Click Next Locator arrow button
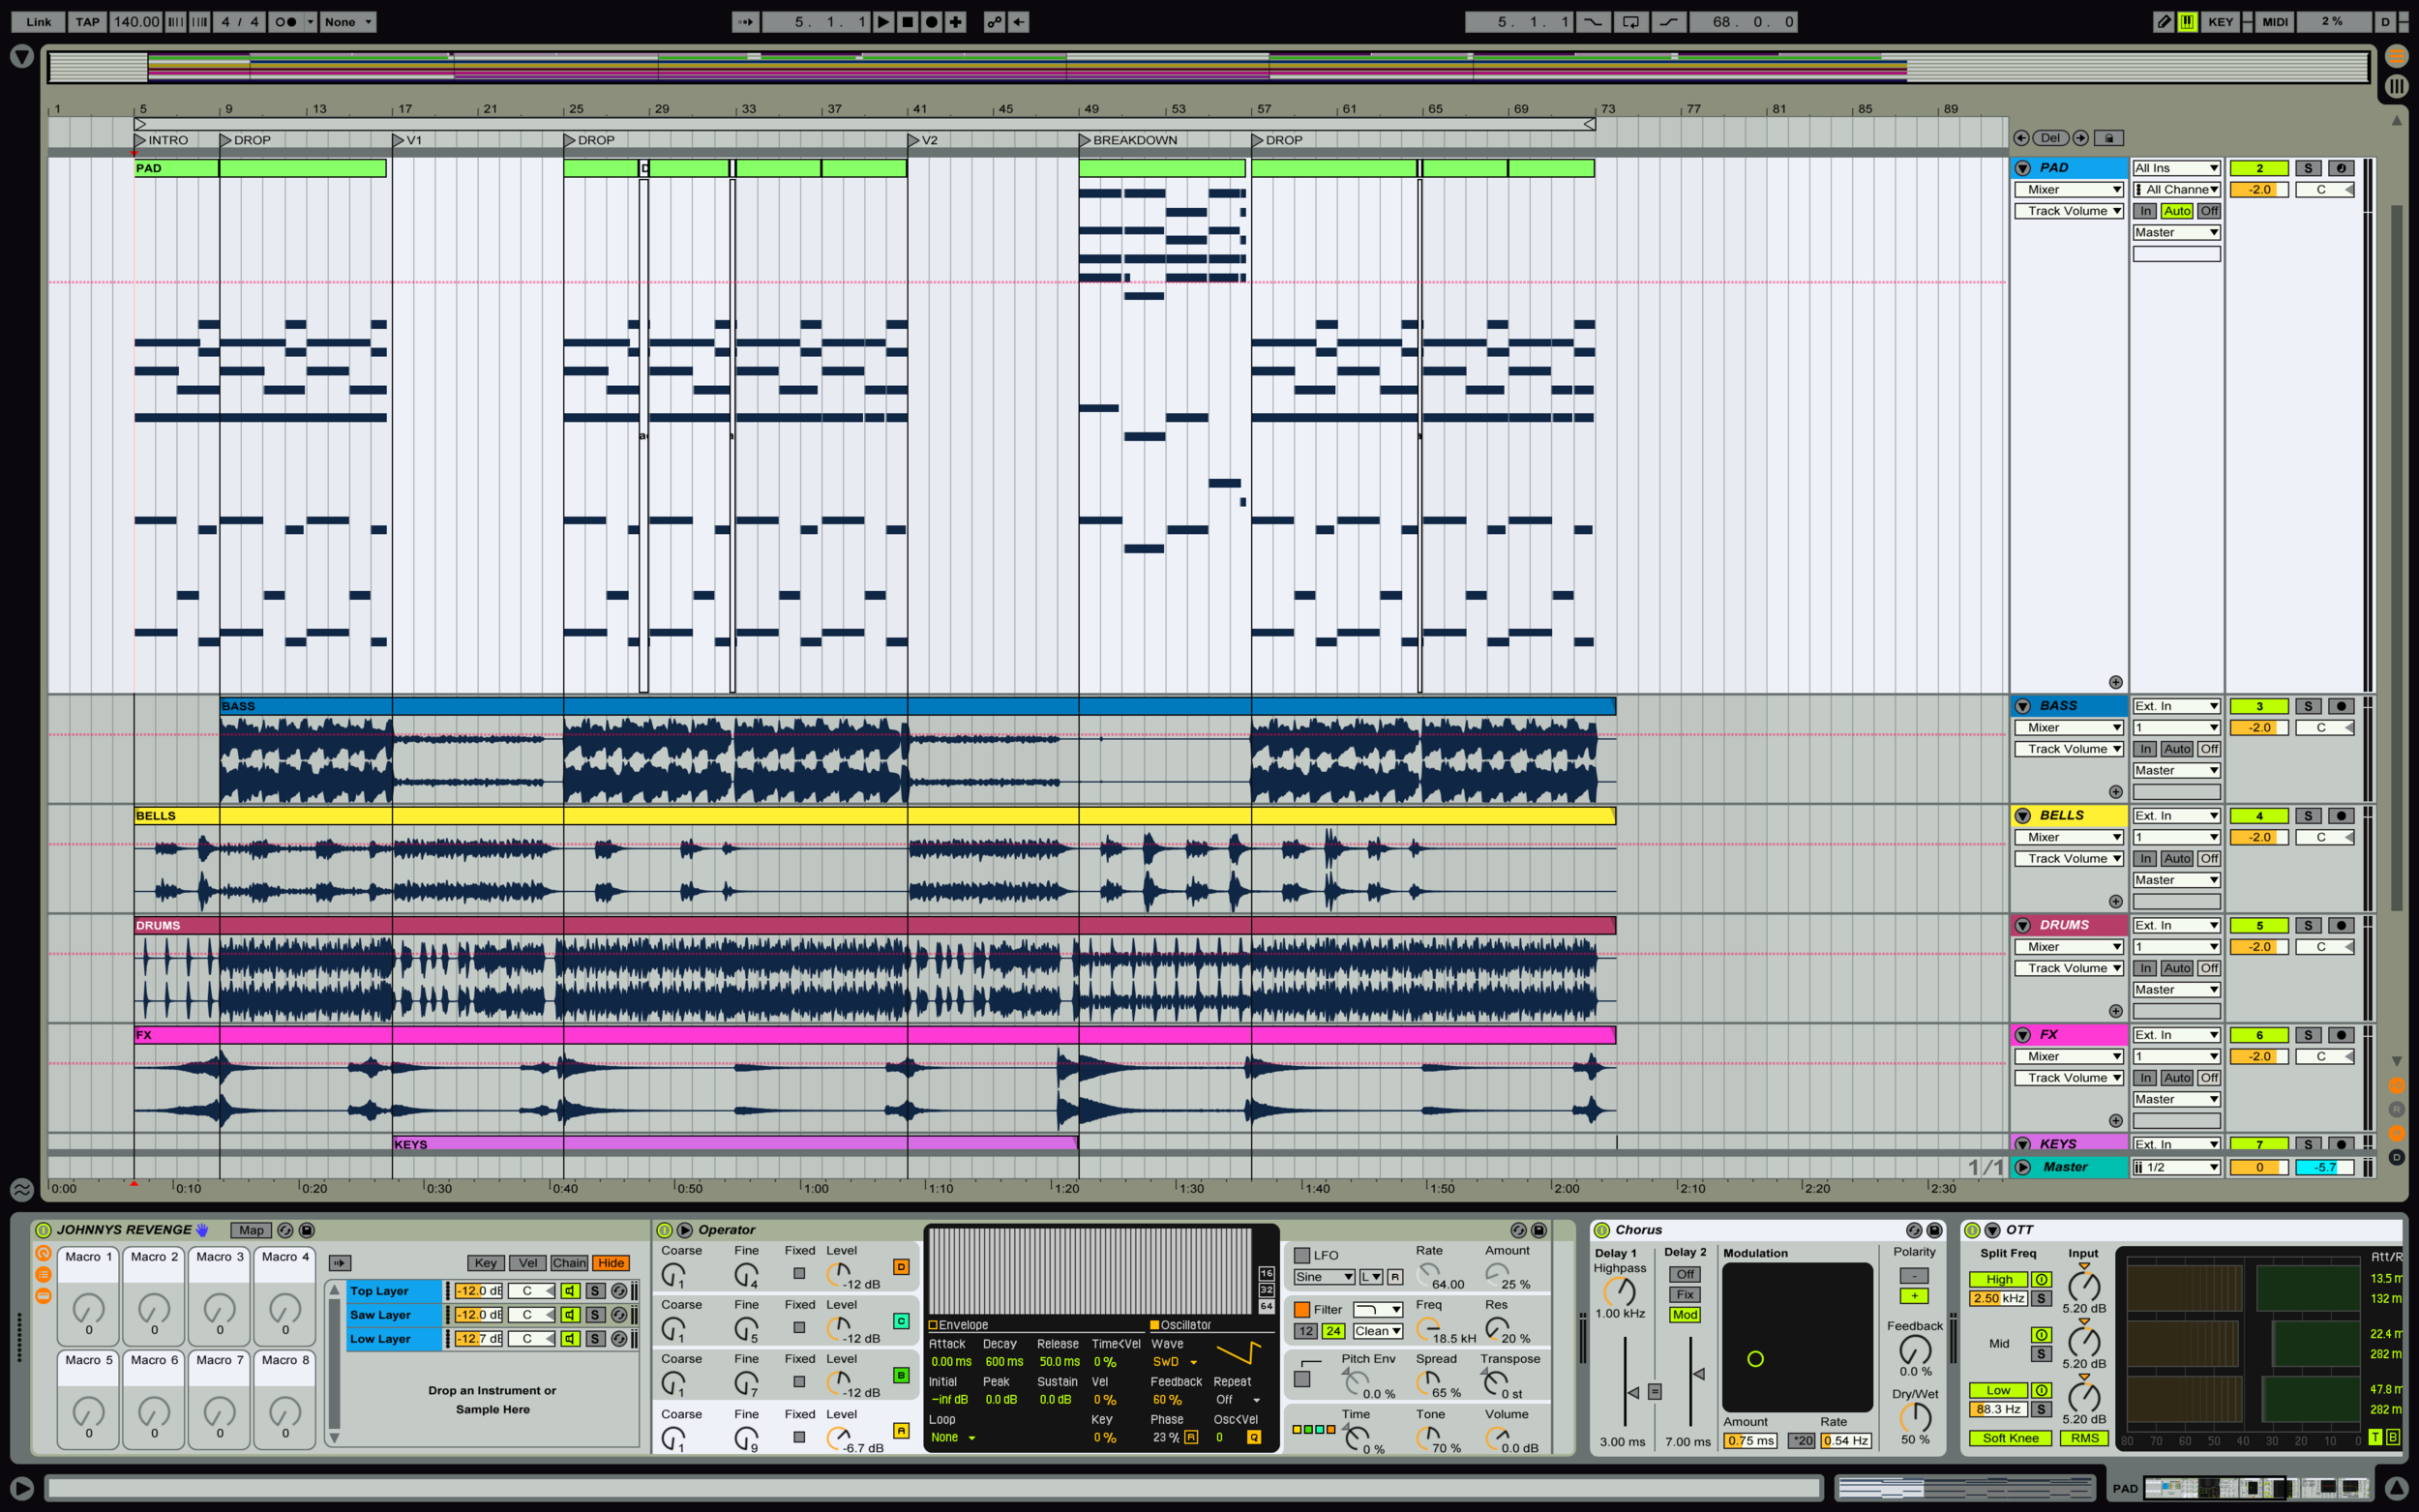The image size is (2419, 1512). (x=2081, y=138)
